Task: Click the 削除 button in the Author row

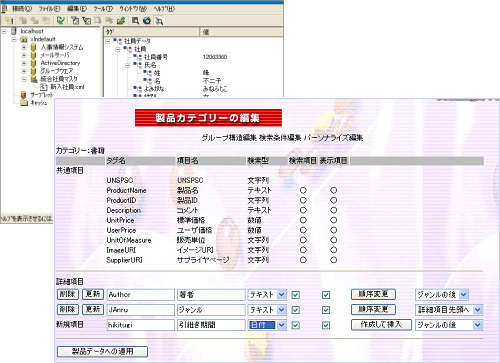Action: click(x=68, y=294)
